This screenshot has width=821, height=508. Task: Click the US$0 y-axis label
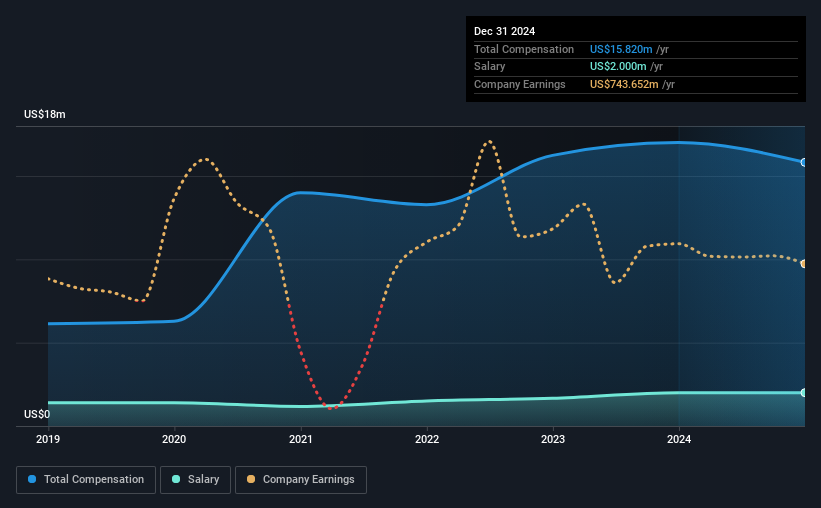pyautogui.click(x=37, y=414)
